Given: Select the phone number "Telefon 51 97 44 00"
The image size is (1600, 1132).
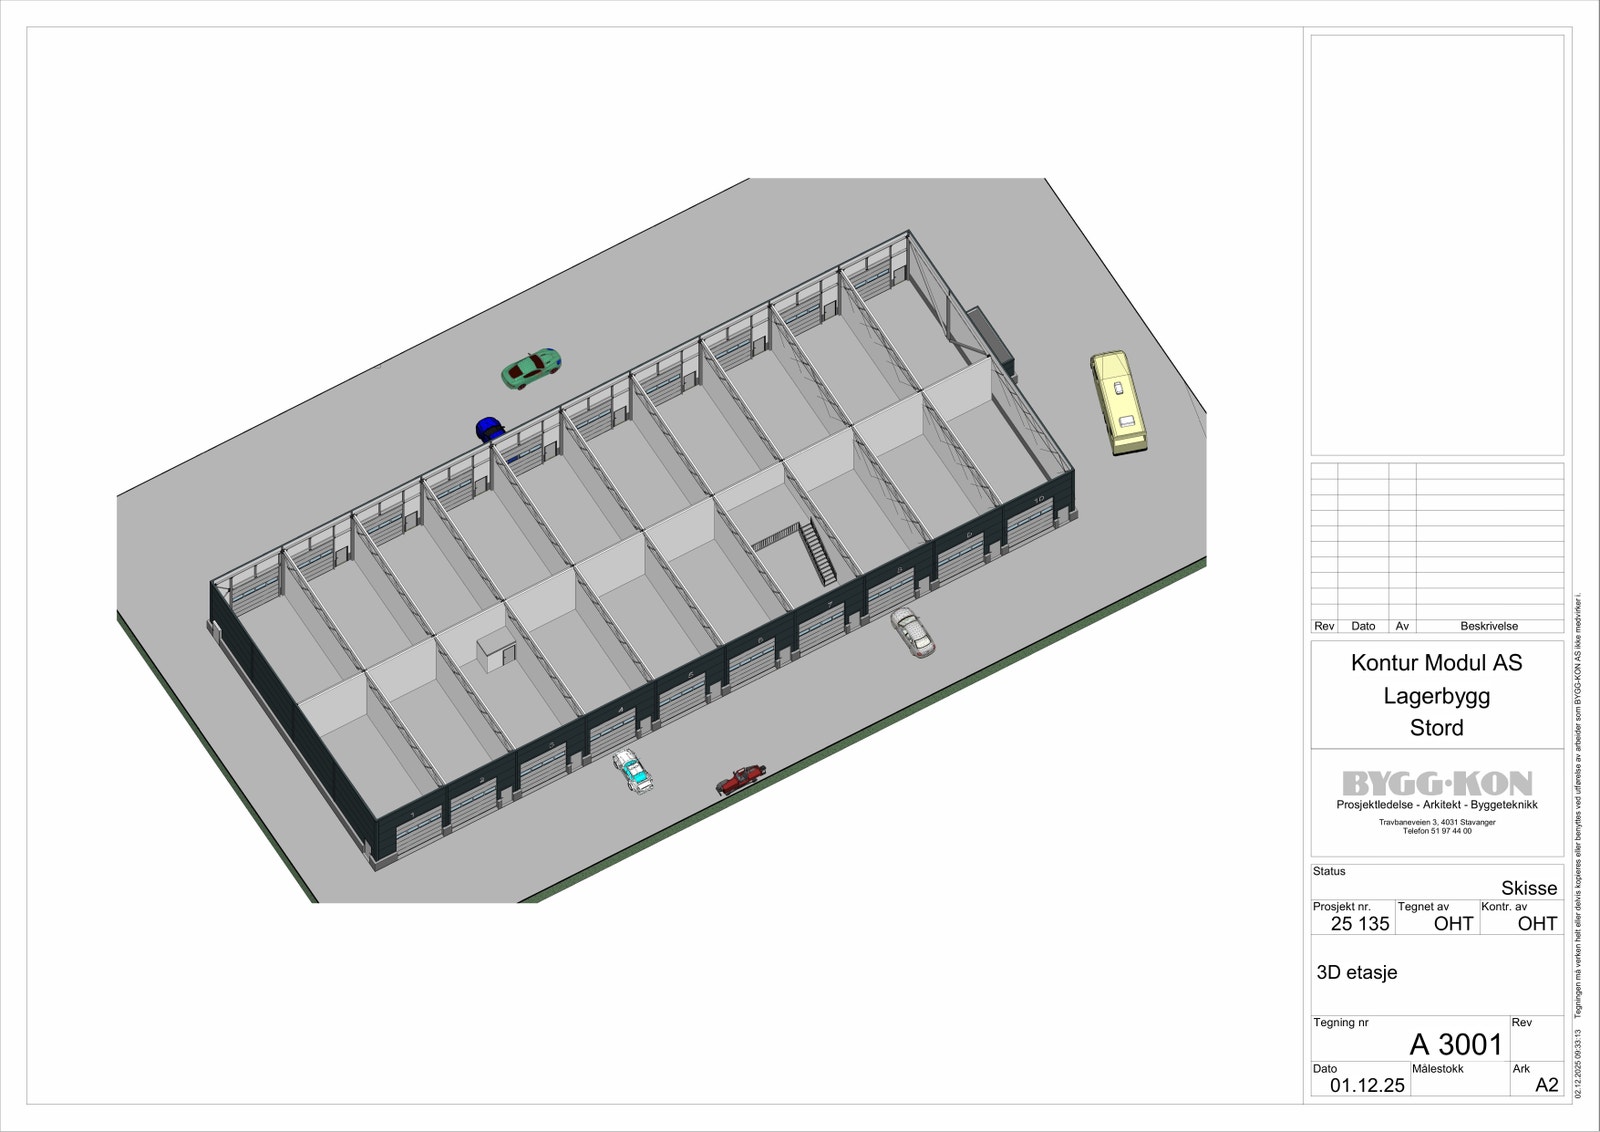Looking at the screenshot, I should pos(1437,831).
